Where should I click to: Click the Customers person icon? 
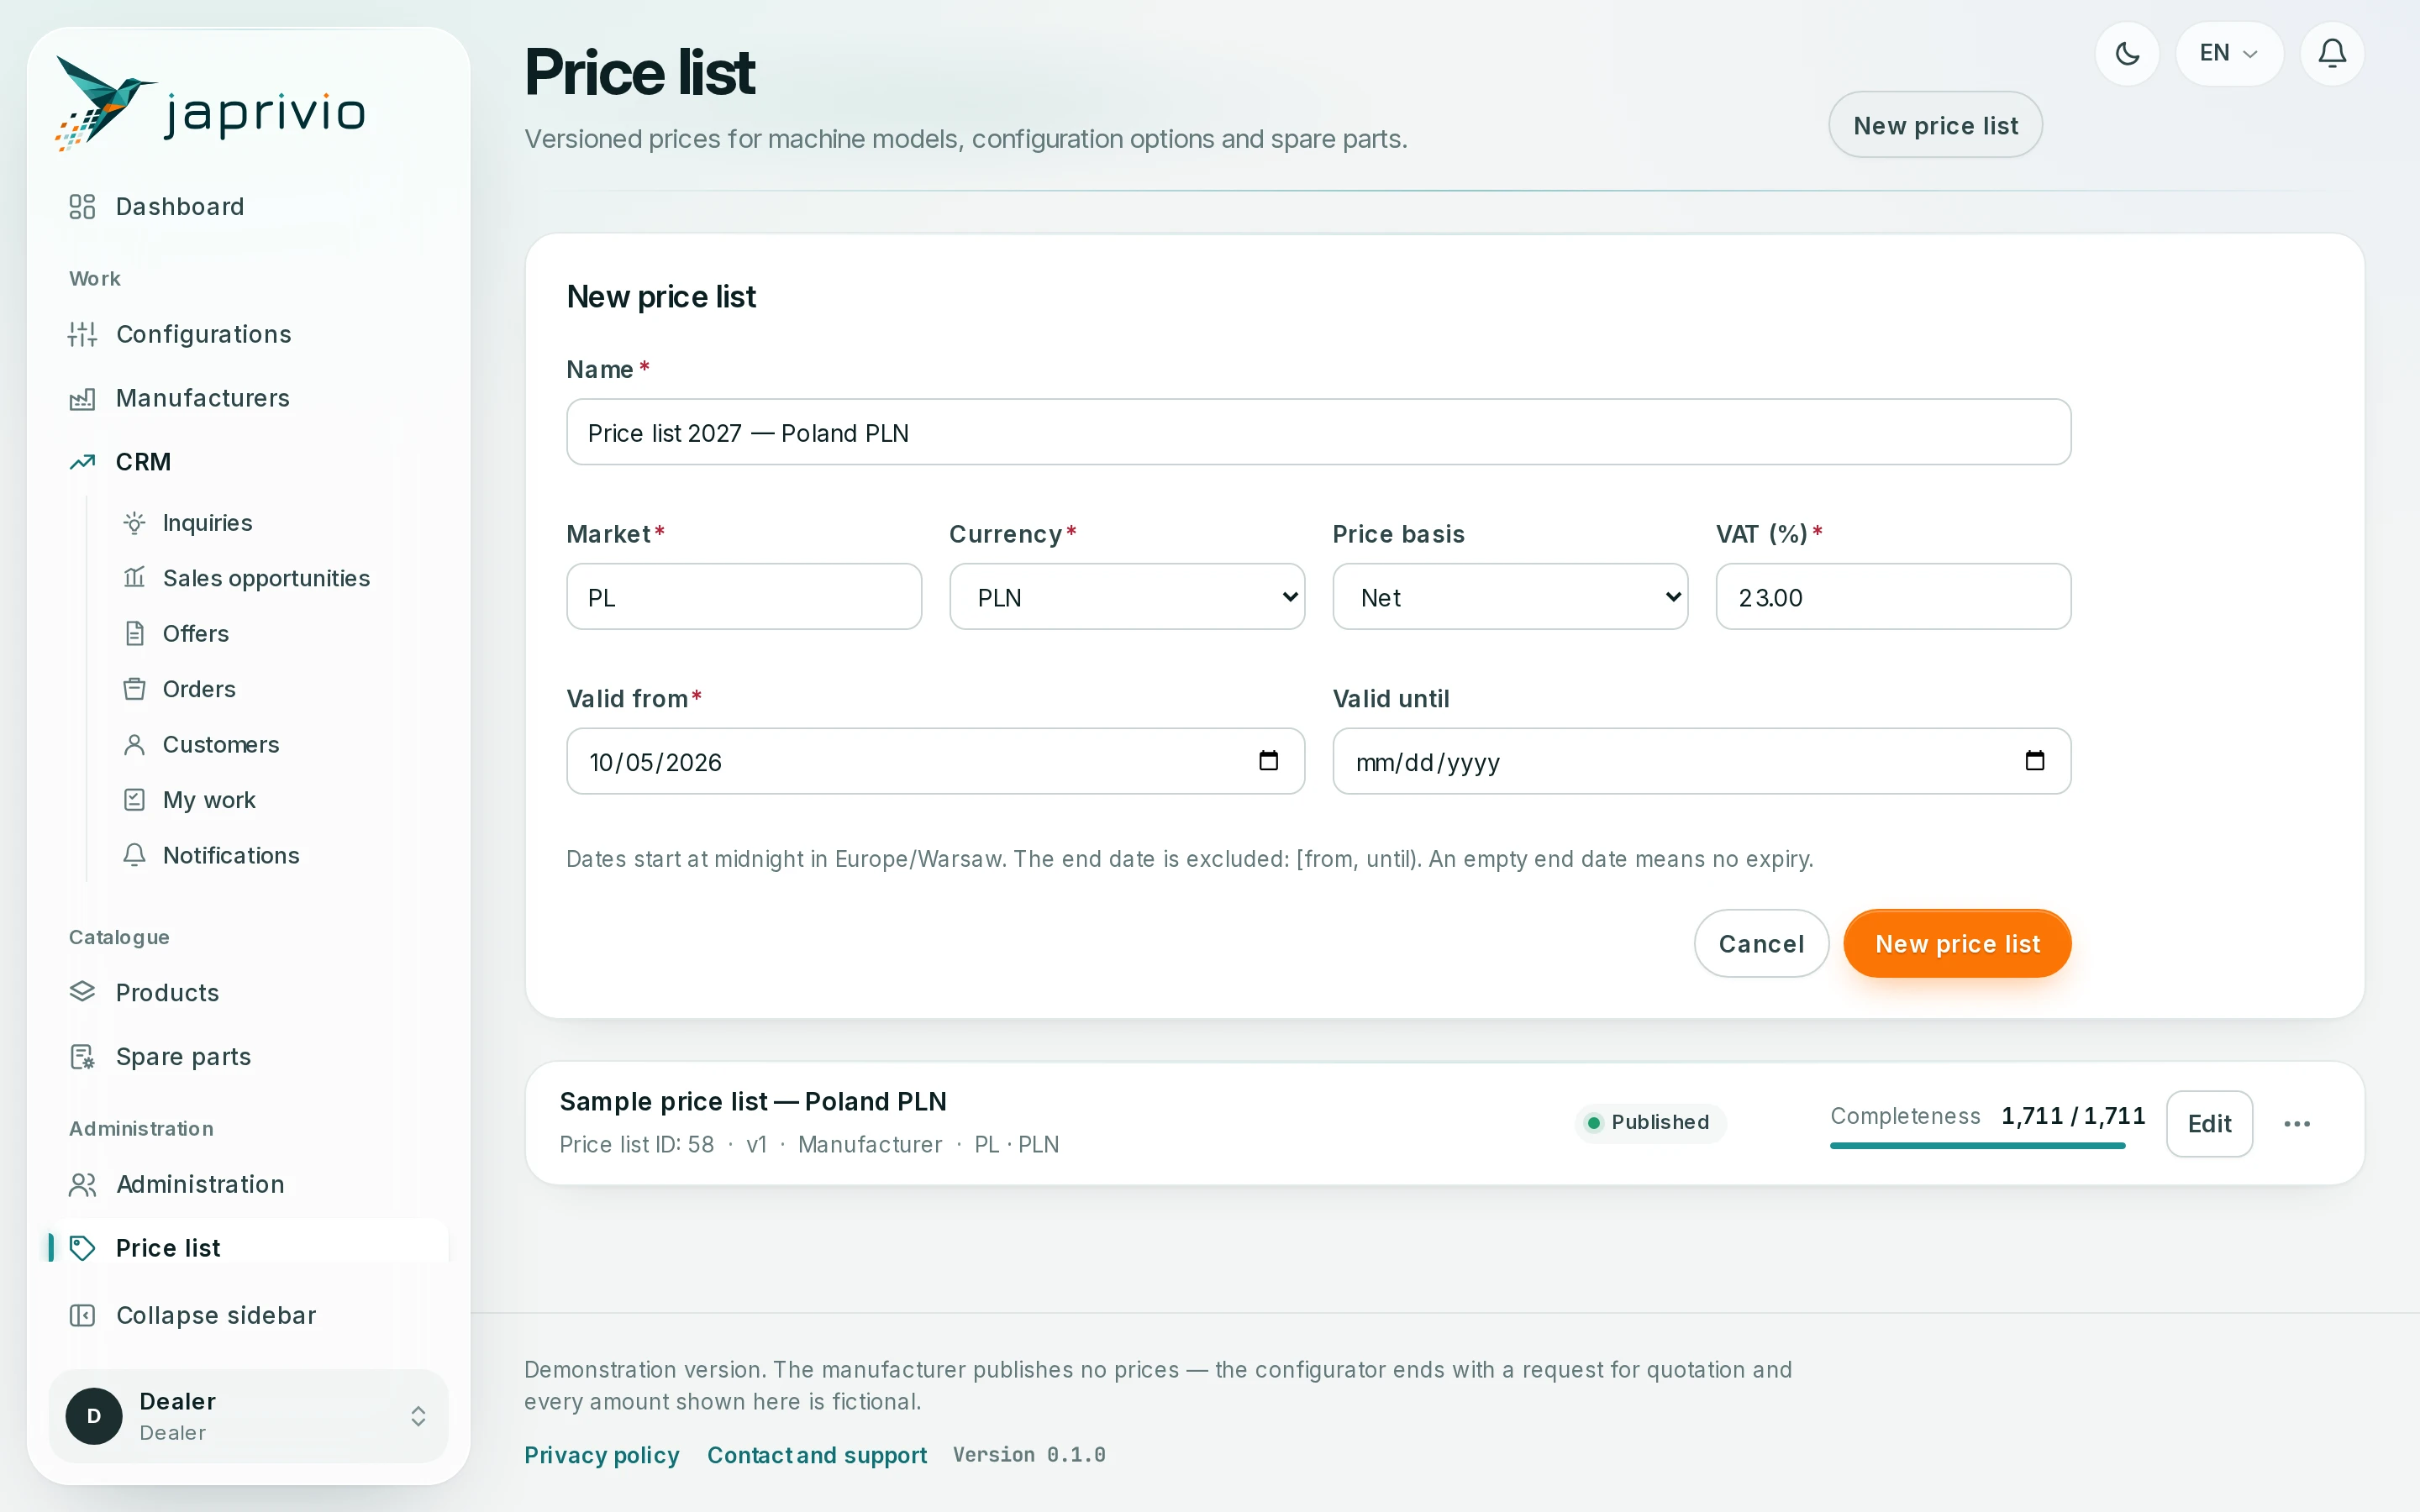pyautogui.click(x=134, y=744)
